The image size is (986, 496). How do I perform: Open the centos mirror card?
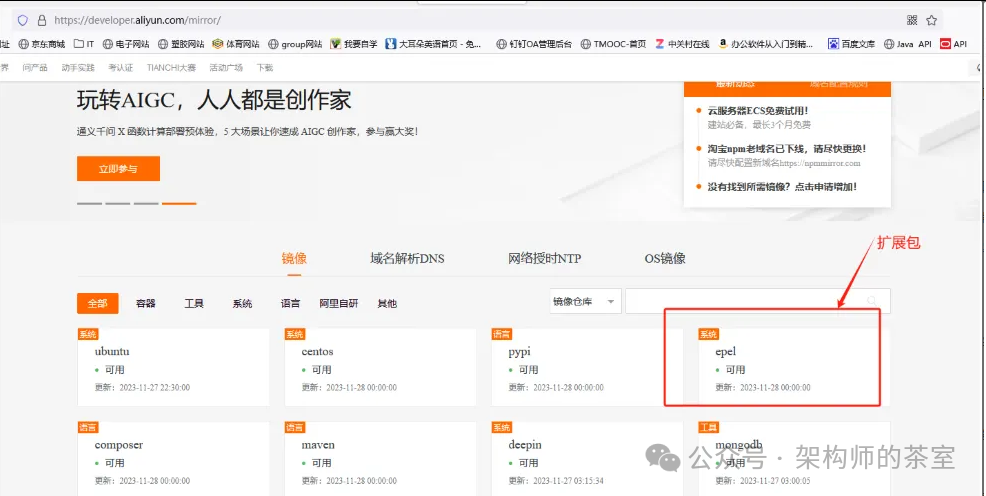point(380,367)
